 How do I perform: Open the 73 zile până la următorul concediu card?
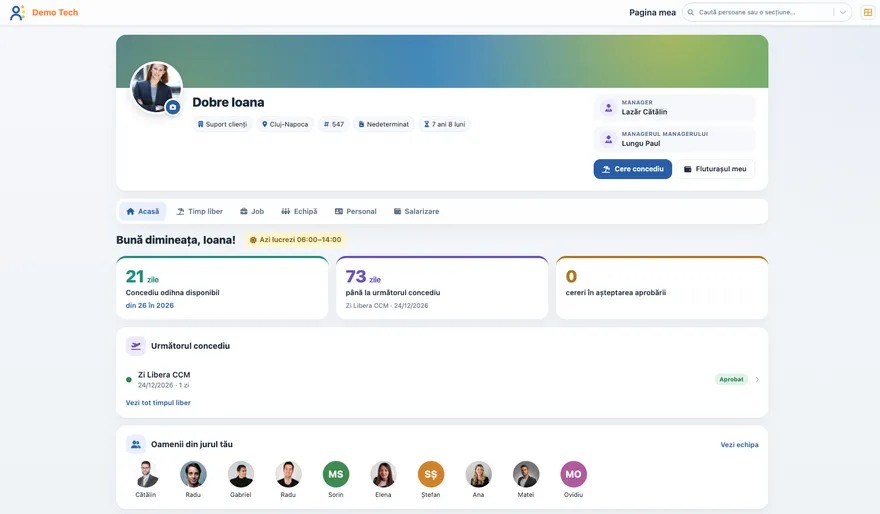(x=442, y=288)
